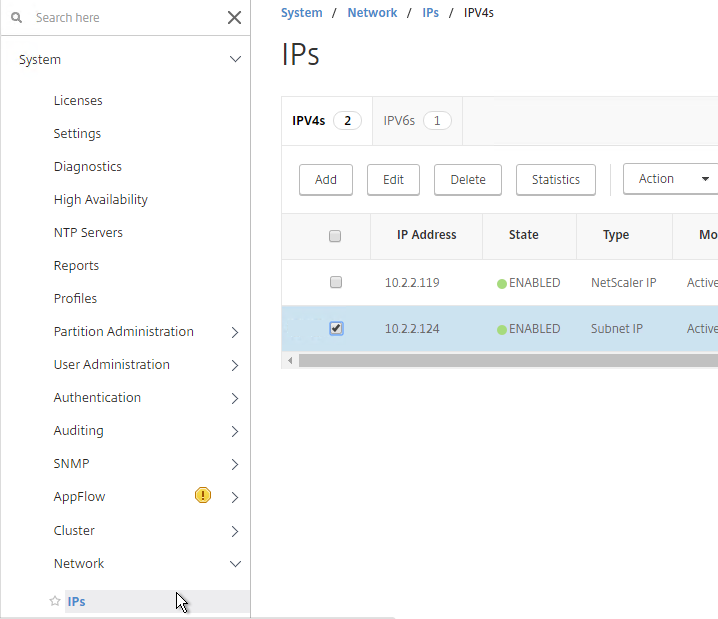Clear the search with the X icon
Viewport: 718px width, 619px height.
coord(234,18)
